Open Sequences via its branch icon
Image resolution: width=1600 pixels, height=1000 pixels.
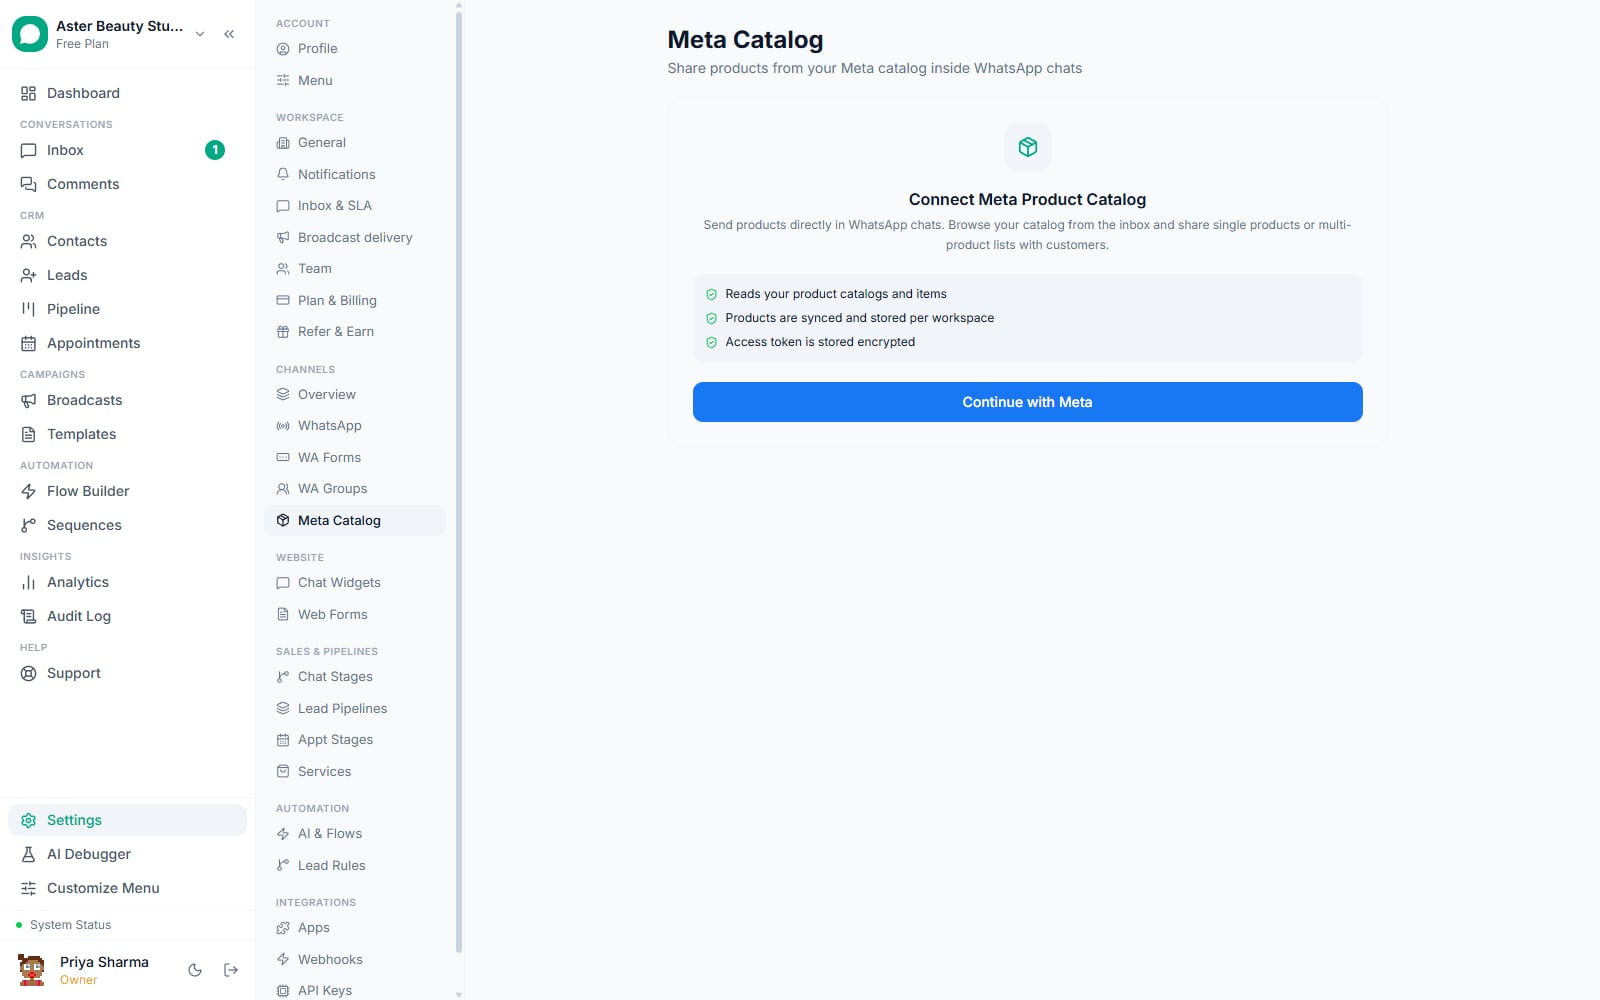click(28, 525)
